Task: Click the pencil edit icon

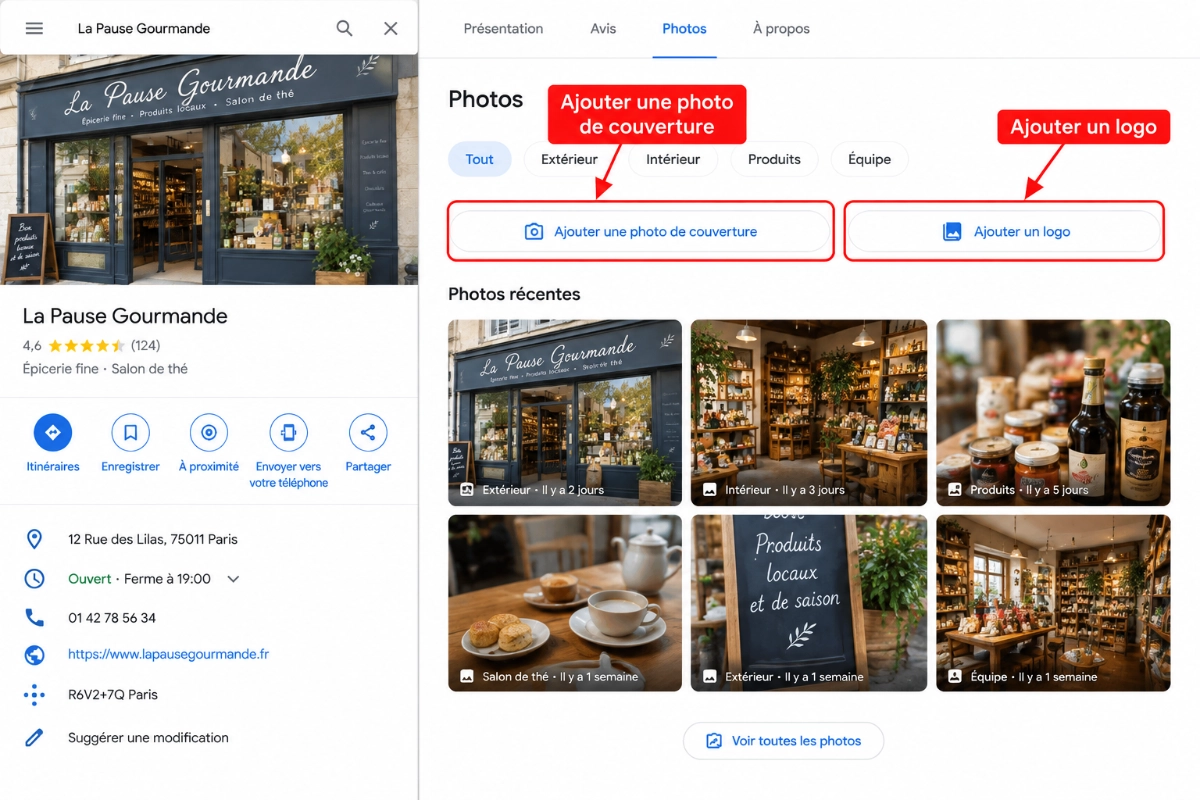Action: click(34, 737)
